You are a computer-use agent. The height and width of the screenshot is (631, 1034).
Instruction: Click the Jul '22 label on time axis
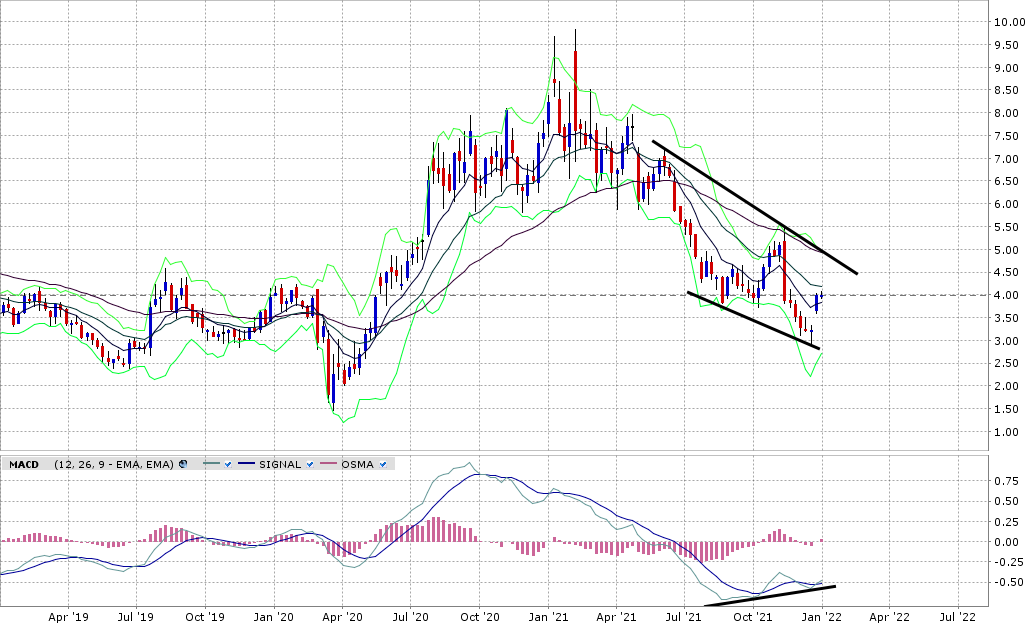click(x=958, y=619)
